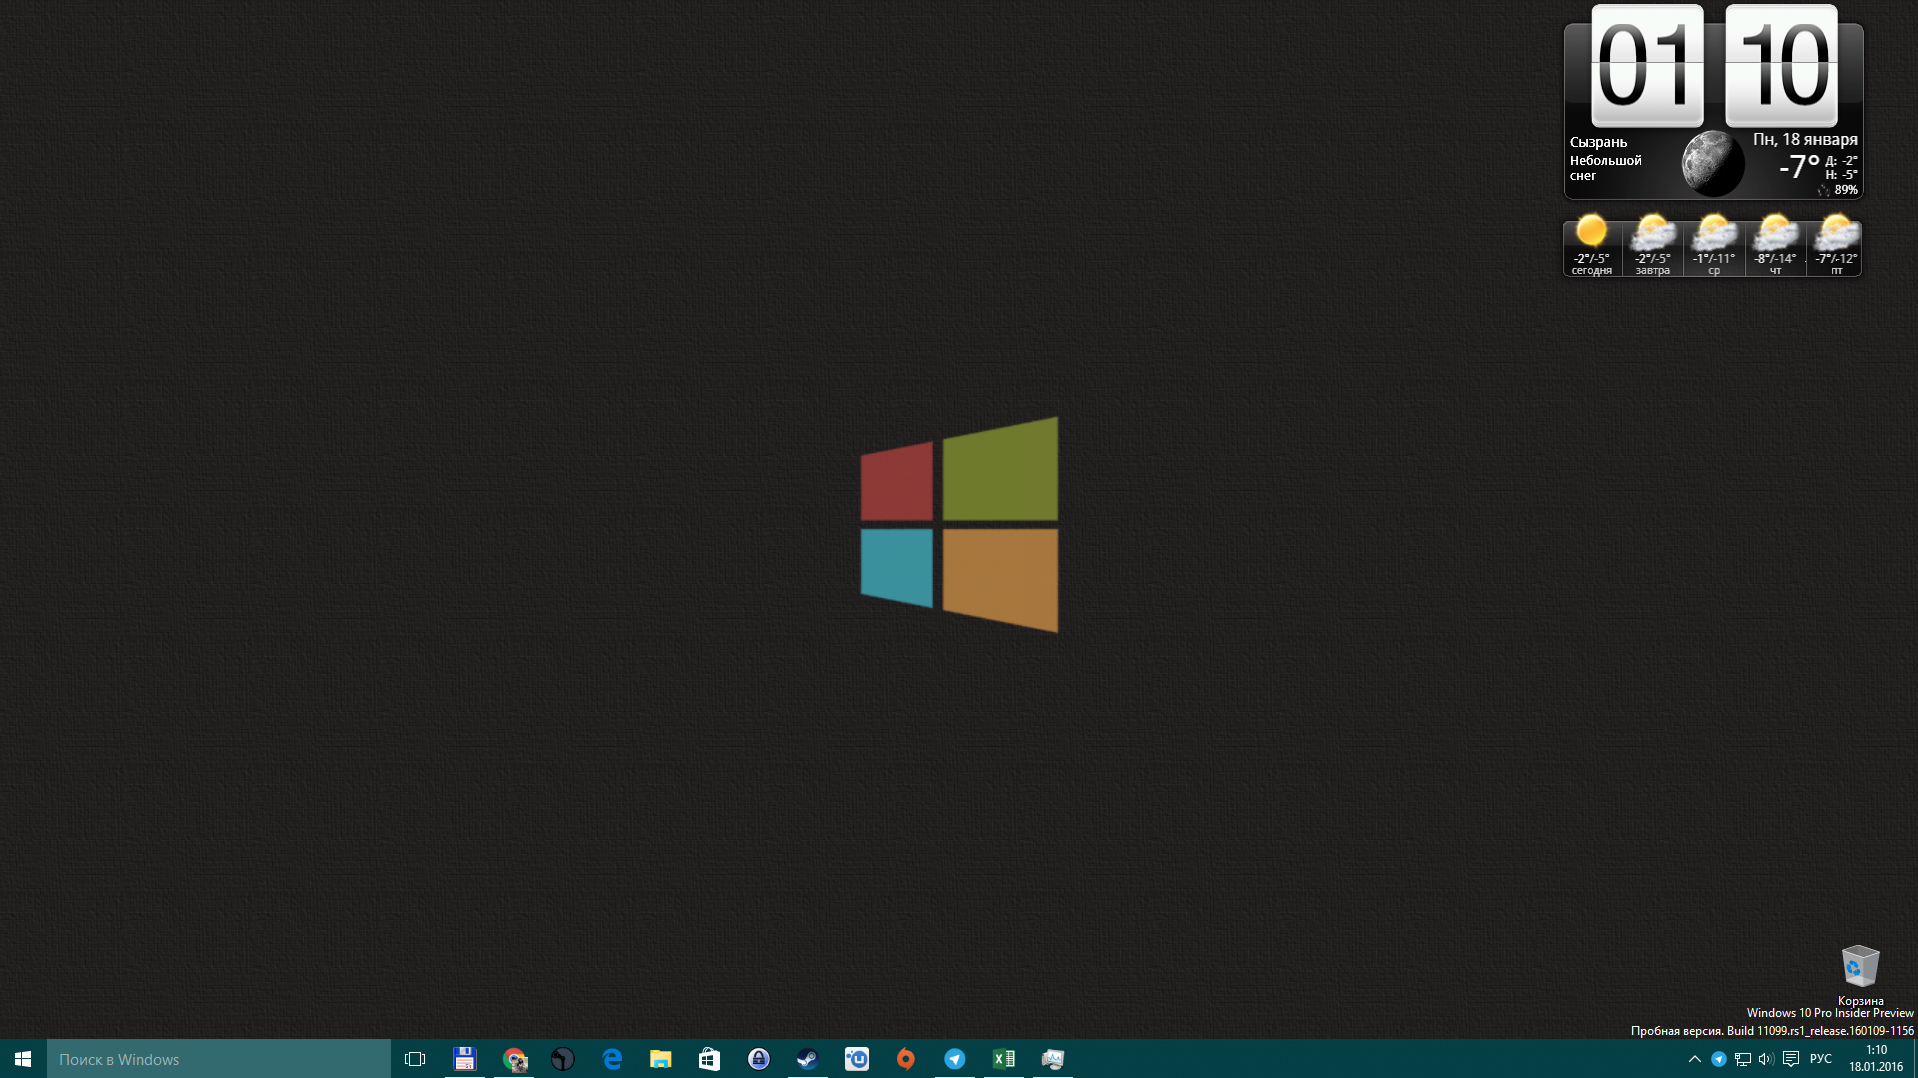The height and width of the screenshot is (1078, 1918).
Task: Click the Telegram icon in system tray
Action: point(1719,1059)
